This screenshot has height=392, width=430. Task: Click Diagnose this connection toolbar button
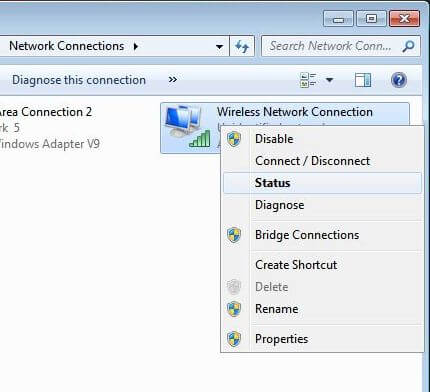pyautogui.click(x=79, y=80)
